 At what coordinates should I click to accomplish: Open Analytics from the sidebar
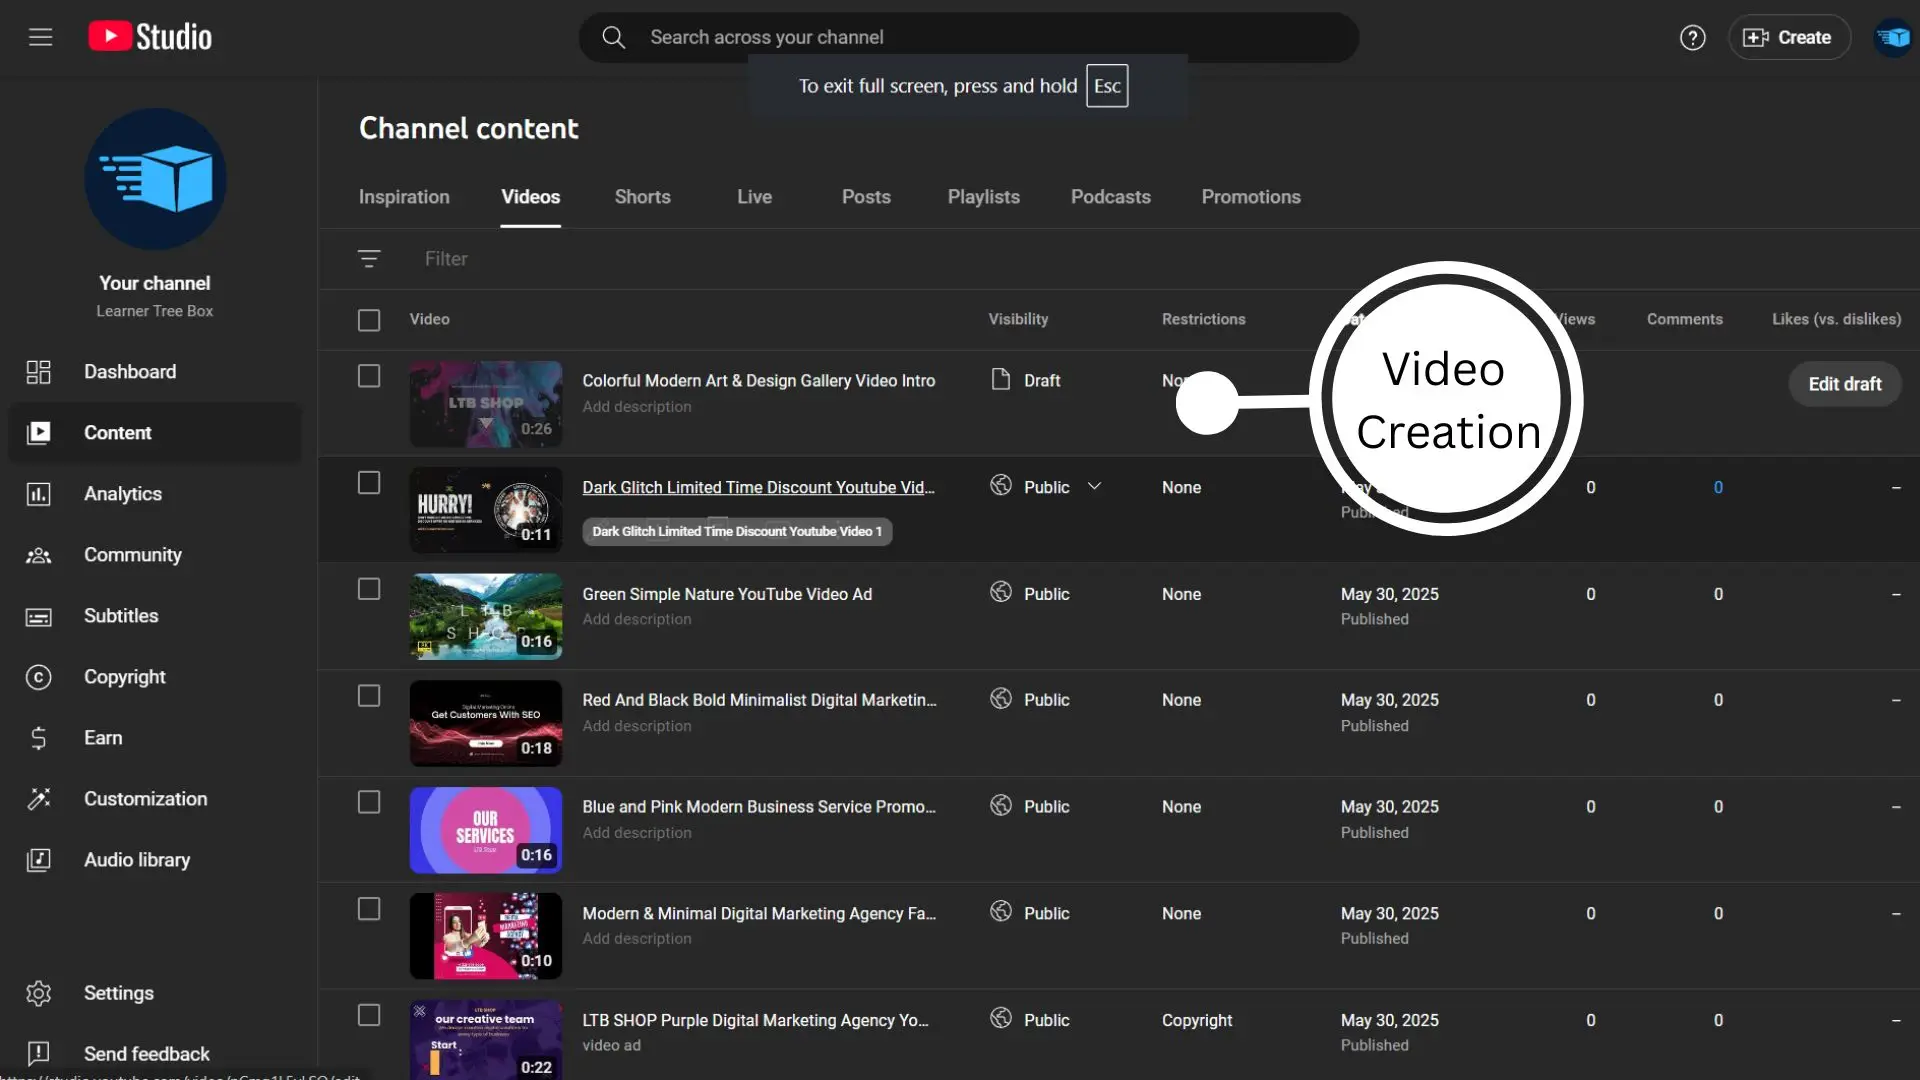pos(122,494)
